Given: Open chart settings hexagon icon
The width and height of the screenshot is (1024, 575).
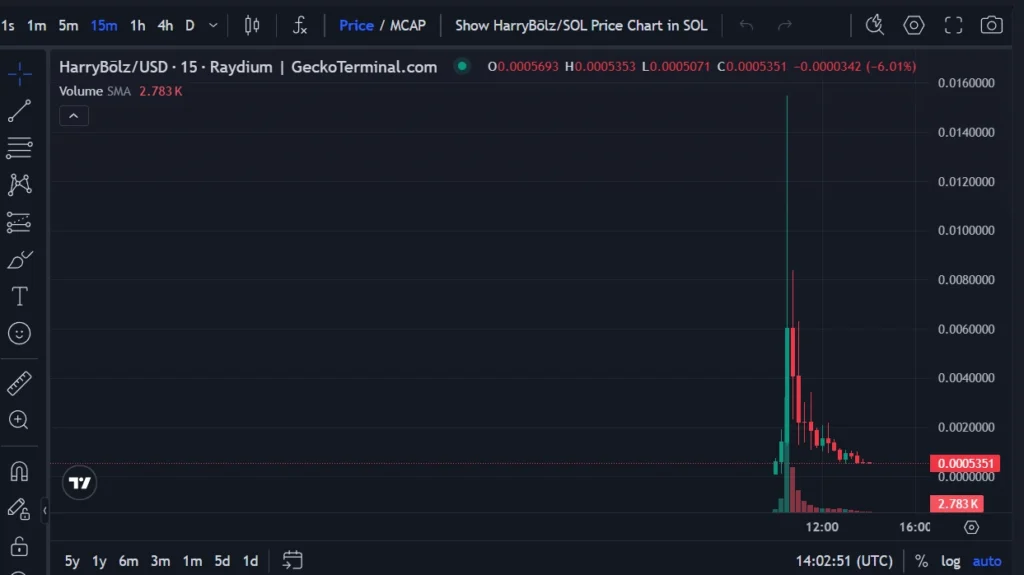Looking at the screenshot, I should pos(914,25).
